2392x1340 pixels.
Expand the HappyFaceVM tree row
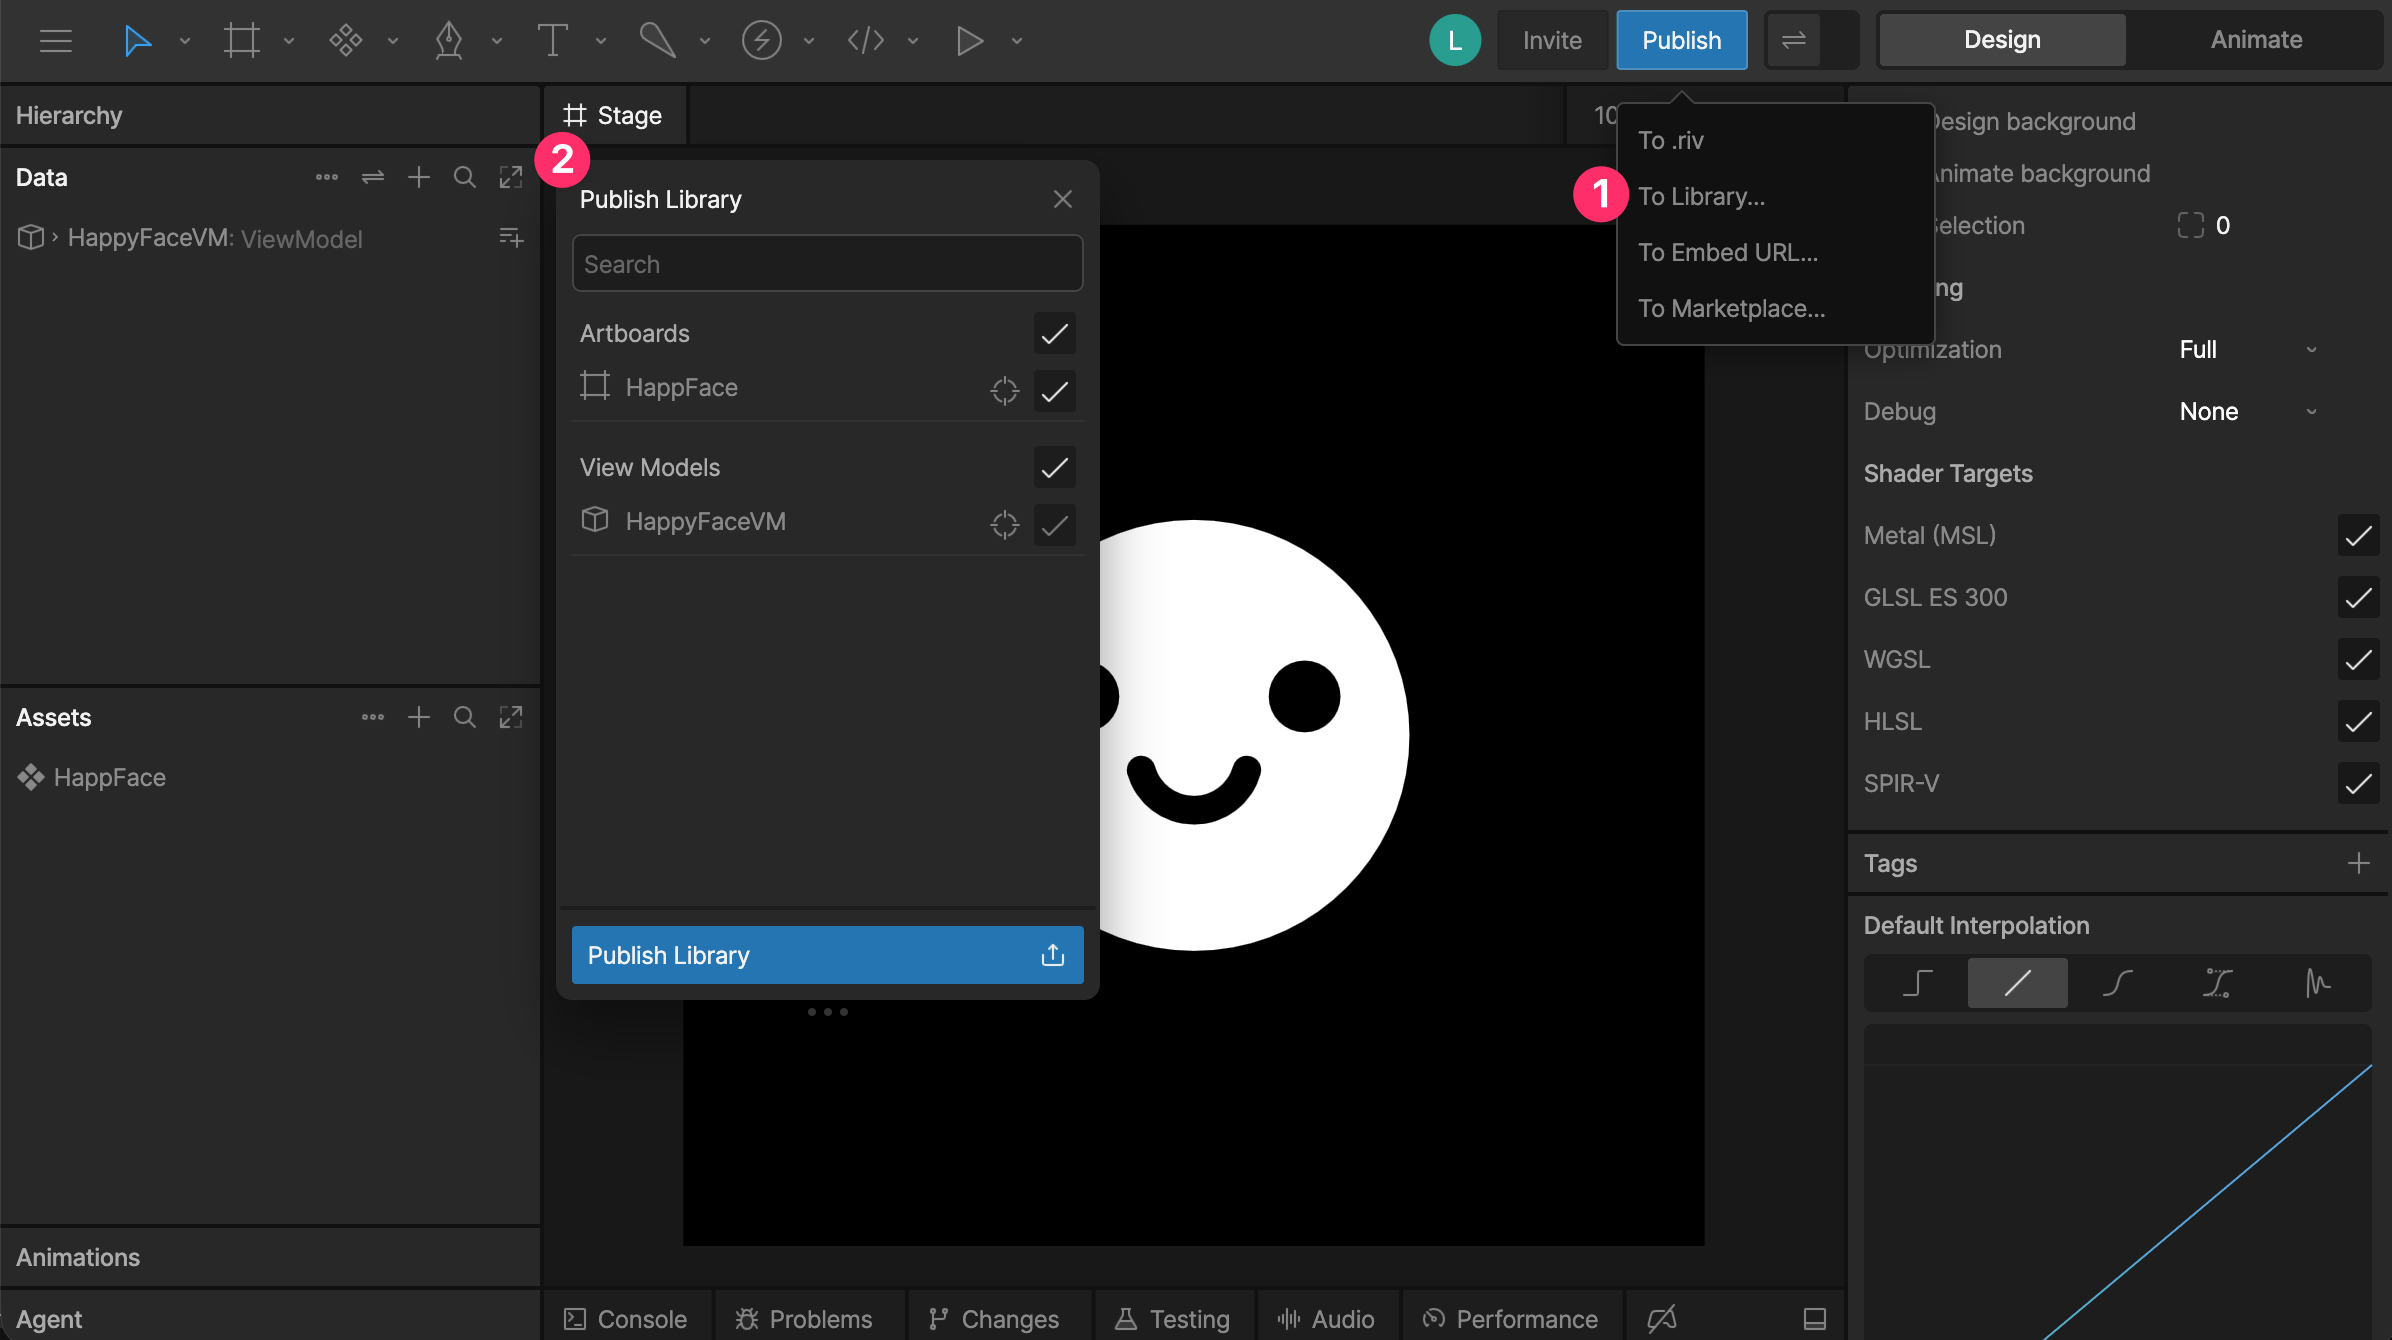55,237
